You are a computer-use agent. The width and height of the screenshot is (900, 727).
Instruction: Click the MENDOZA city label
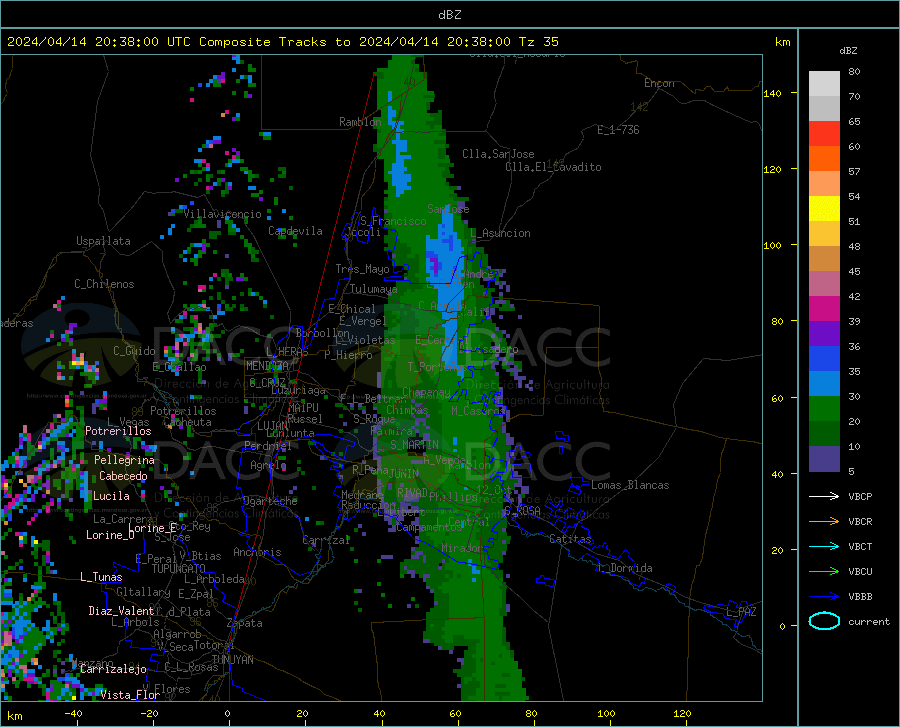tap(267, 366)
